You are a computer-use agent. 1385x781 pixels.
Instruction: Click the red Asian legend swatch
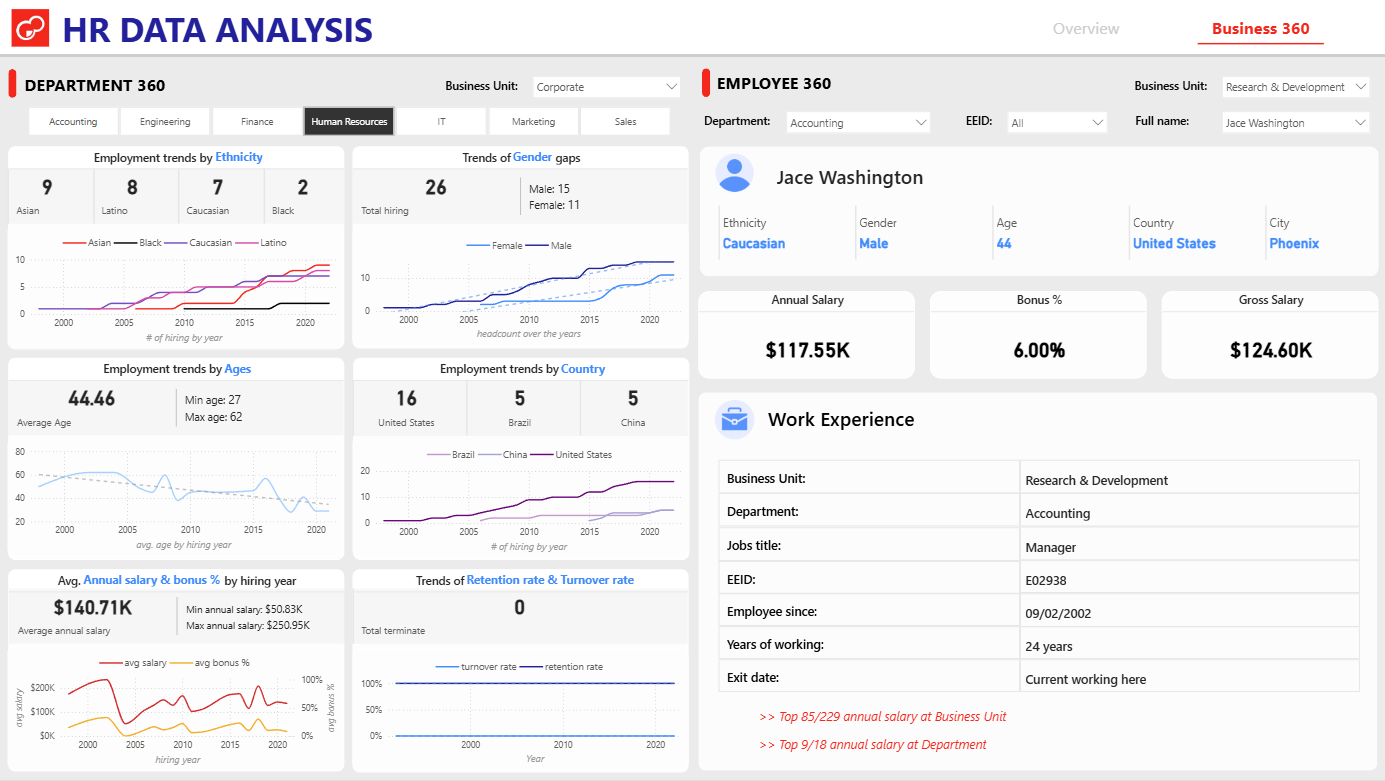tap(74, 243)
